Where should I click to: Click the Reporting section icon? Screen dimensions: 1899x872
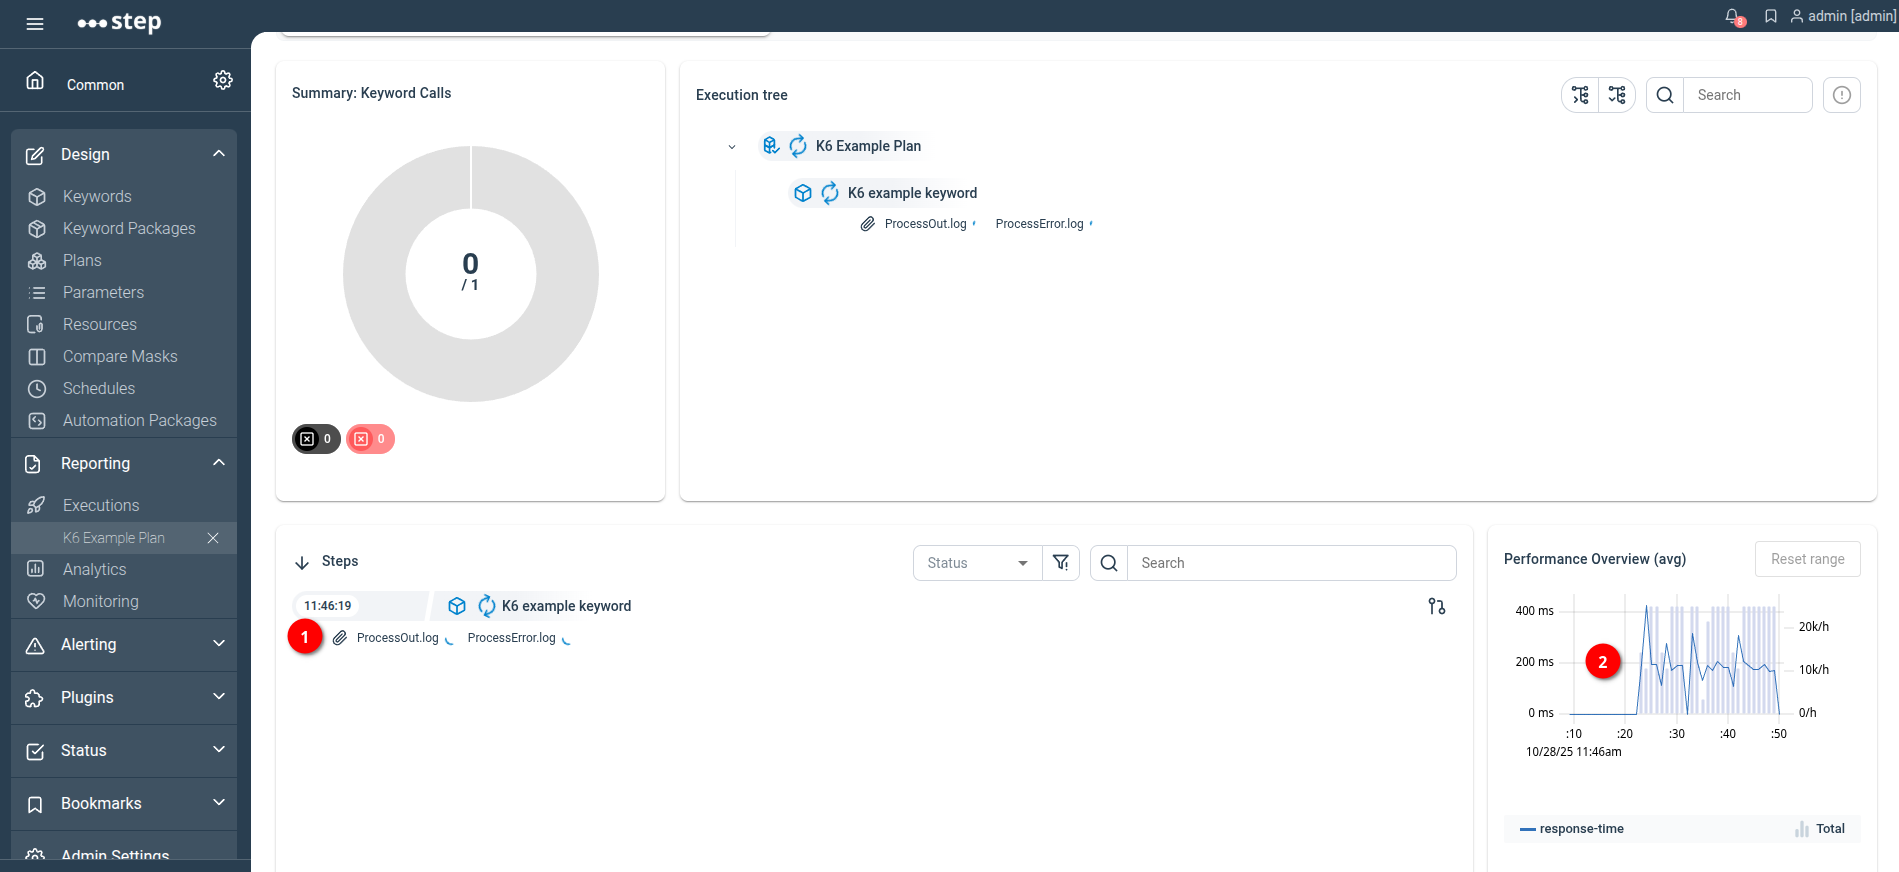click(x=34, y=464)
